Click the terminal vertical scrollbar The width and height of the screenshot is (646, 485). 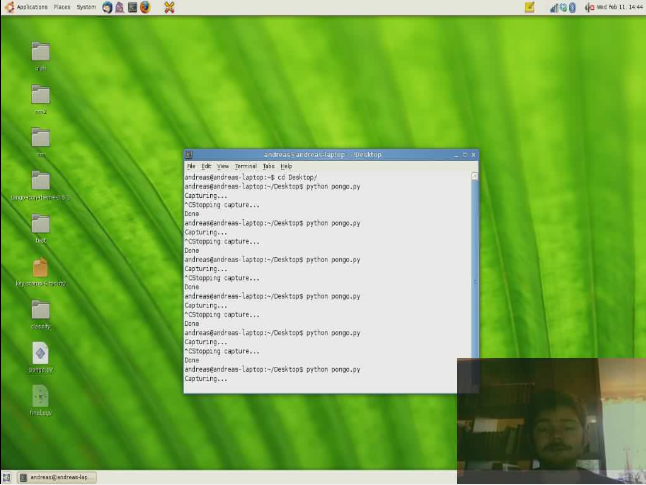(474, 280)
